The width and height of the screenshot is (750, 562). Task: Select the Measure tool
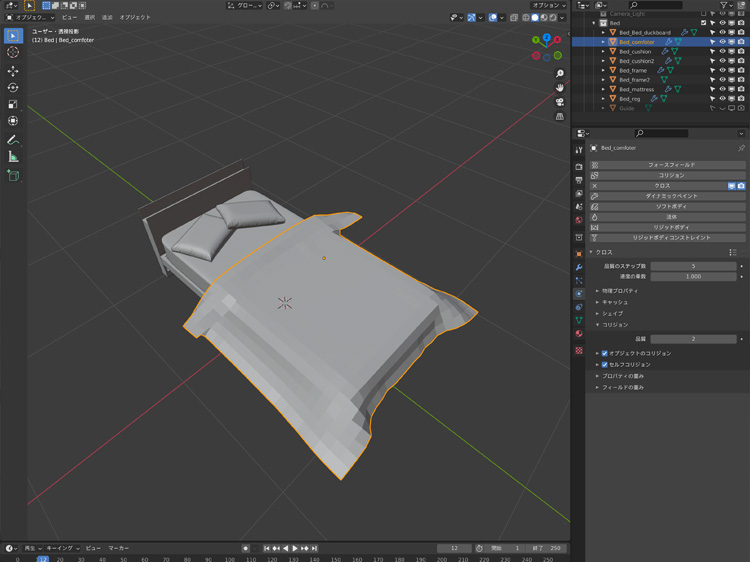point(13,157)
